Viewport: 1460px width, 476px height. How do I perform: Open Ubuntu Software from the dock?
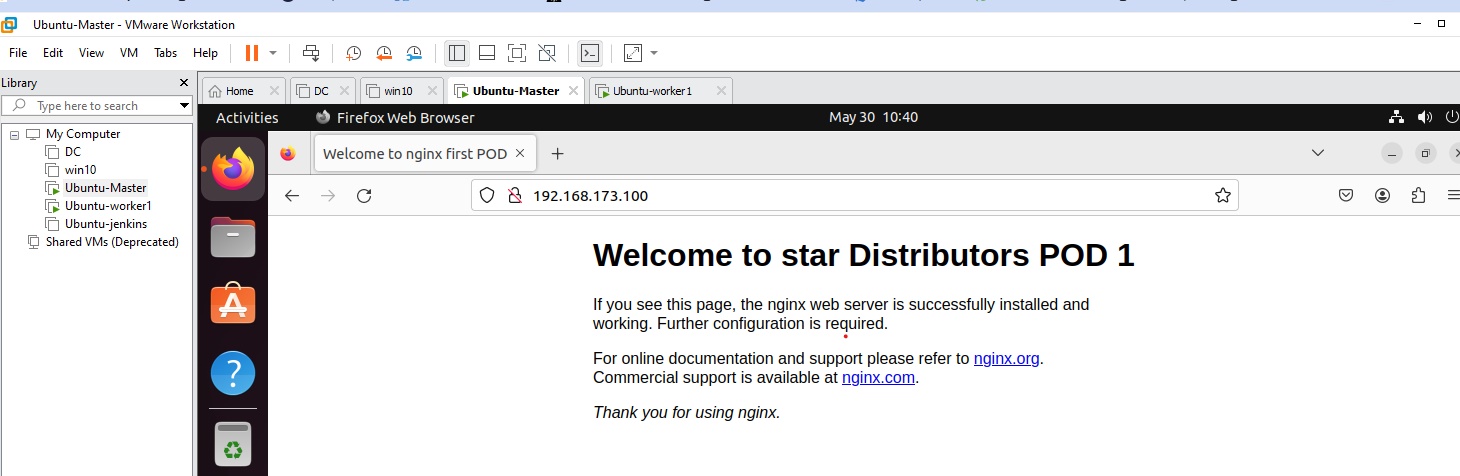coord(233,304)
